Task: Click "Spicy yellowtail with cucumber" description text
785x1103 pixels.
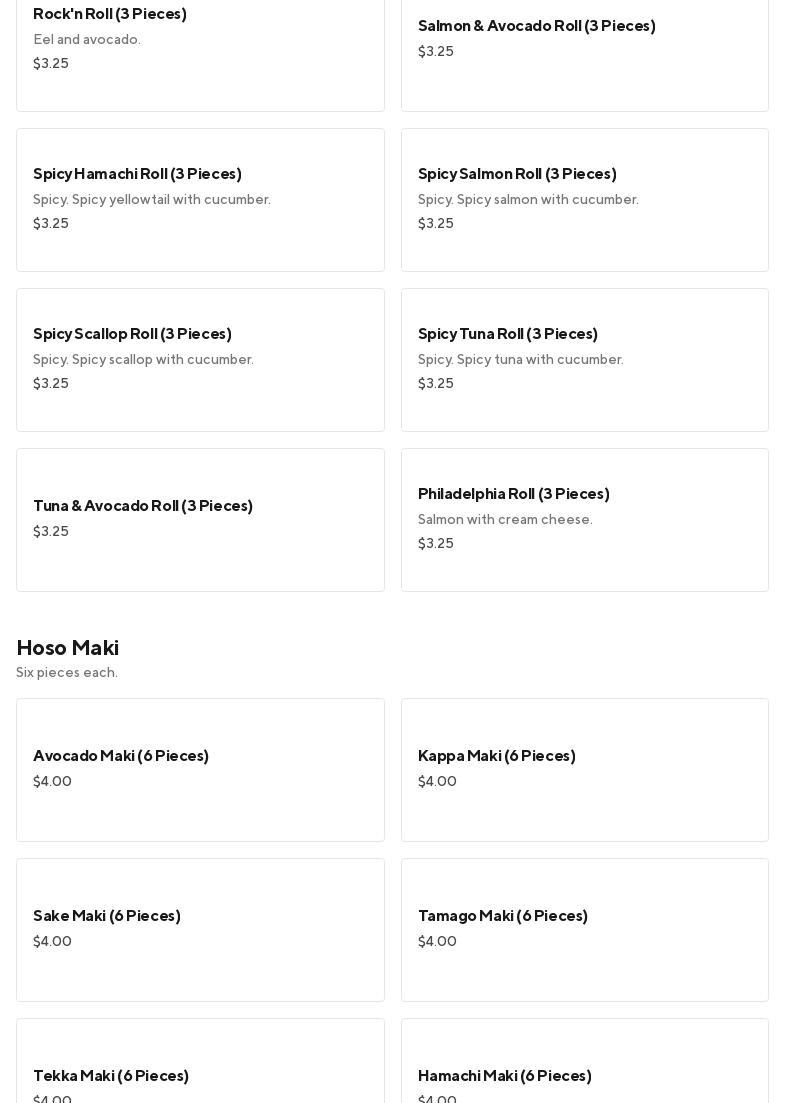Action: coord(152,200)
